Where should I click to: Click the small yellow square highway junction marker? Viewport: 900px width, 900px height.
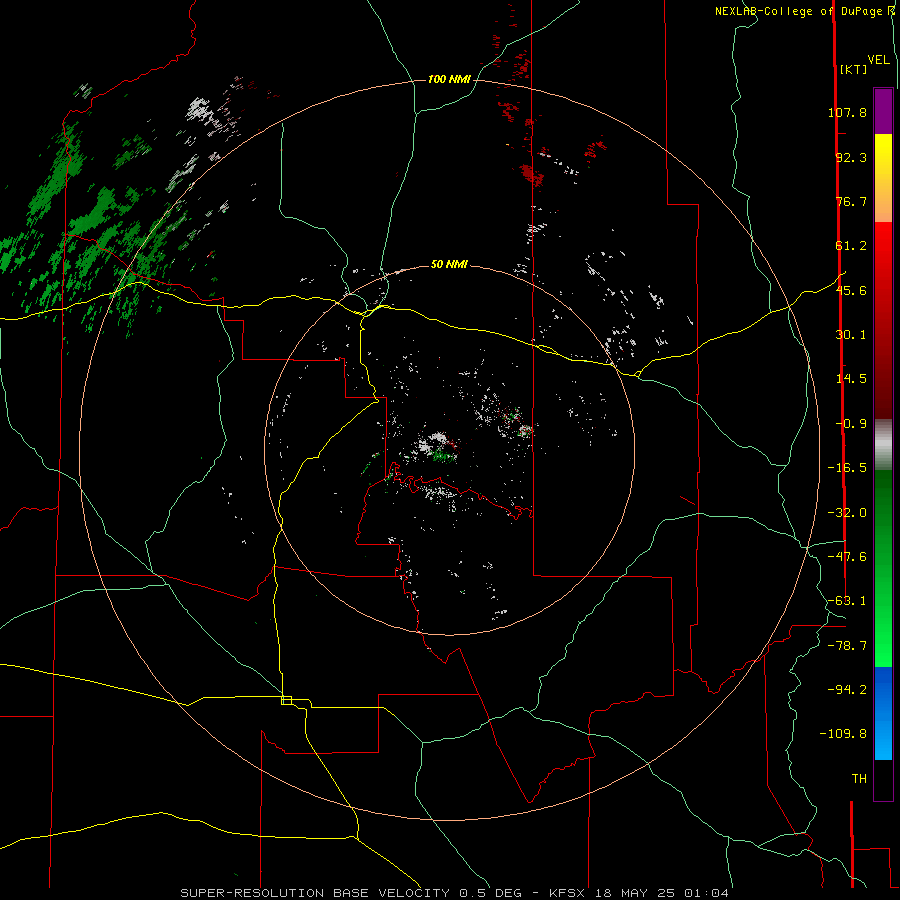click(x=286, y=700)
